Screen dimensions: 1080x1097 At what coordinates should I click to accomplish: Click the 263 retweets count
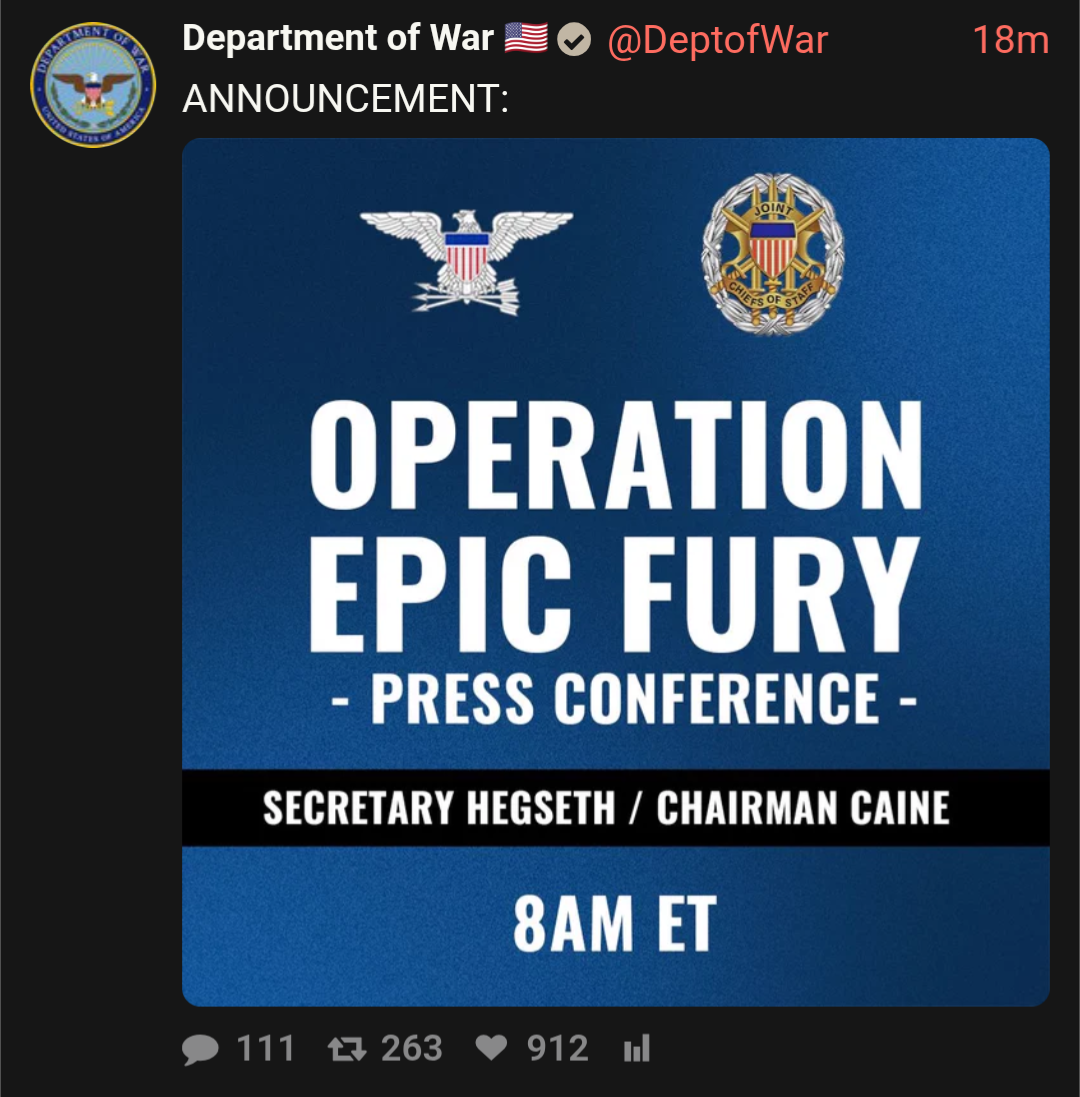pyautogui.click(x=411, y=1049)
